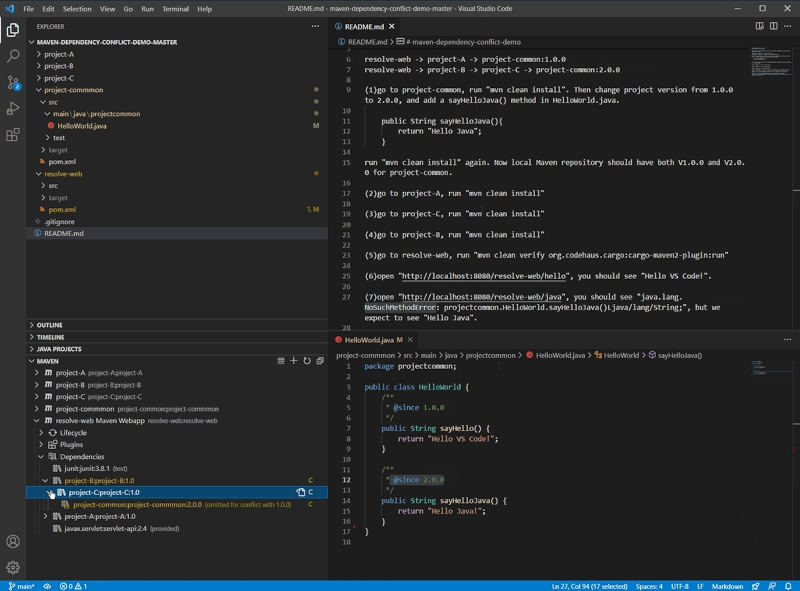Viewport: 800px width, 591px height.
Task: Click sayHelloJava() breadcrumb segment
Action: 675,355
